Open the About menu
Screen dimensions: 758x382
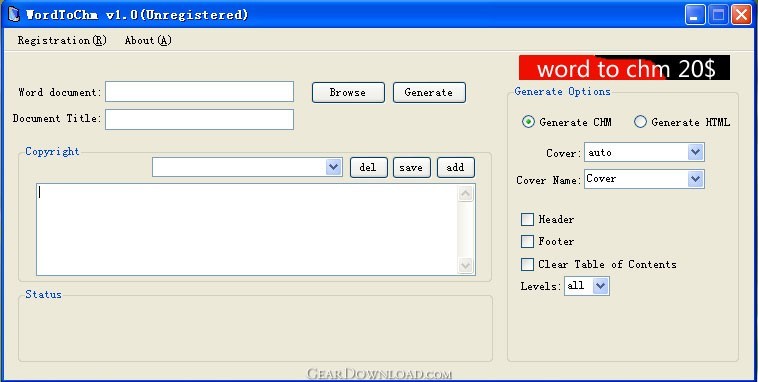coord(148,41)
